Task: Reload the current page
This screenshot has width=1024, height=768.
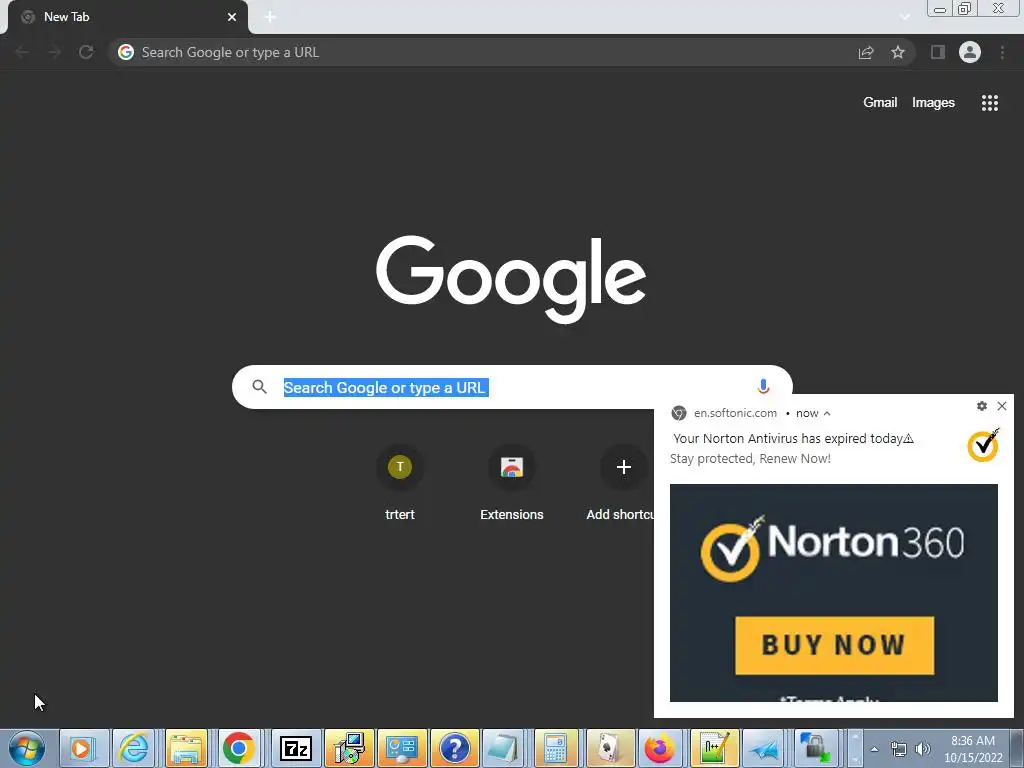Action: (86, 52)
